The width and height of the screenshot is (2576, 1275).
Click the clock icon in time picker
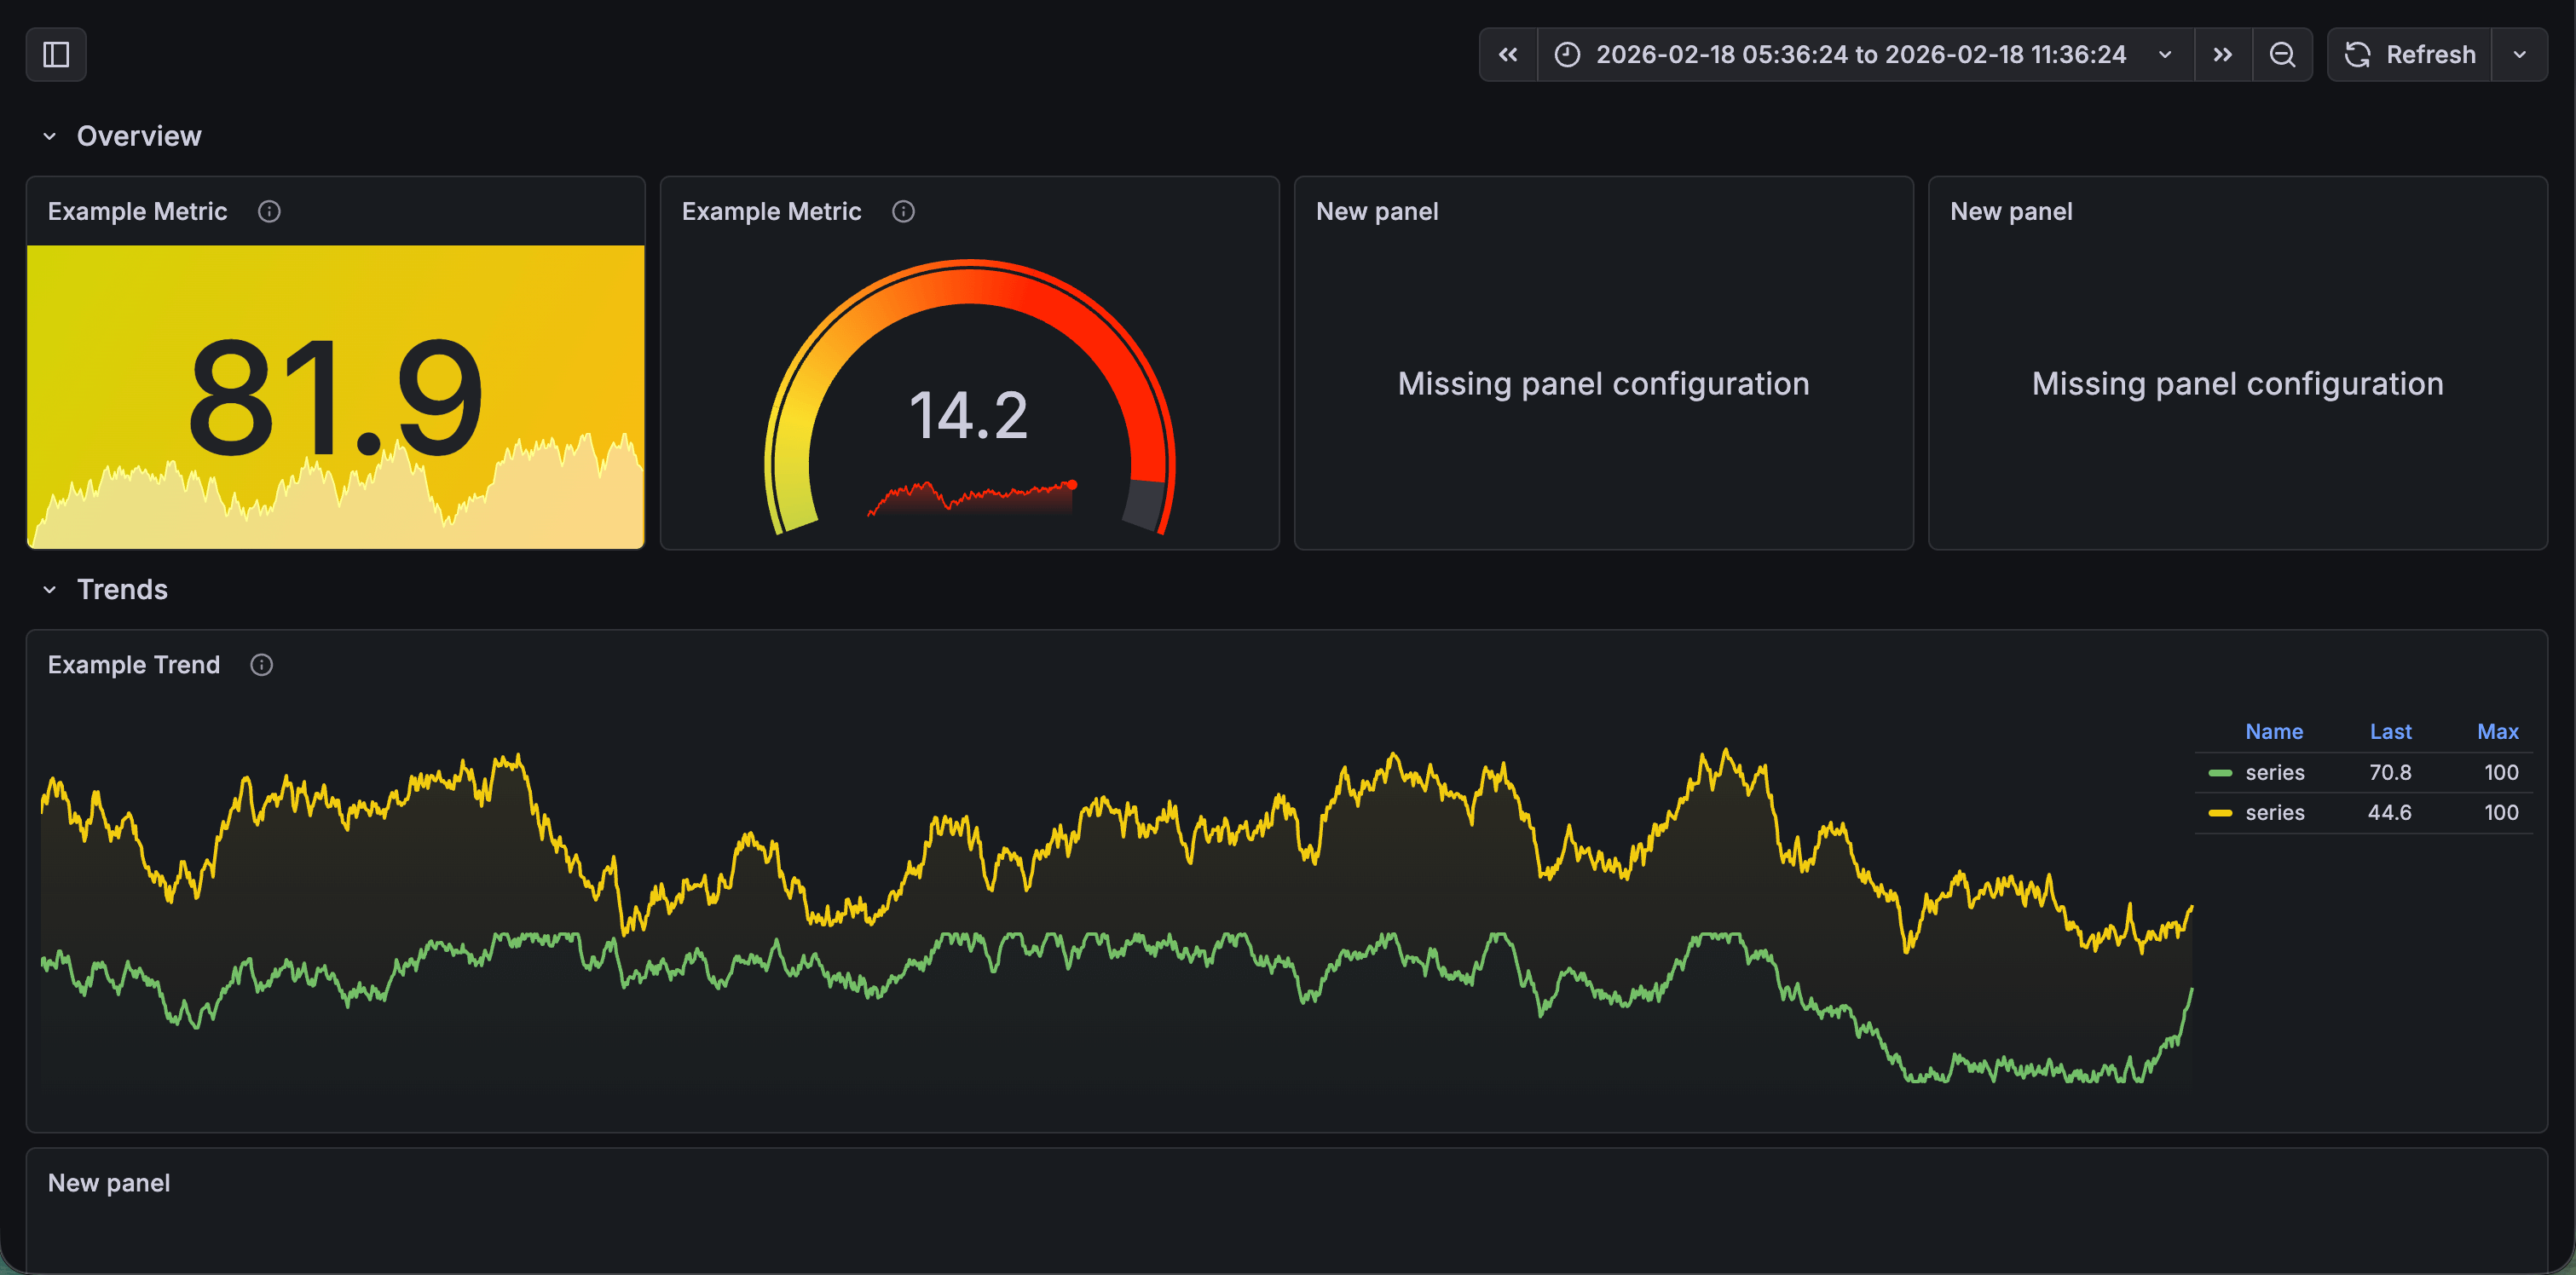tap(1567, 54)
